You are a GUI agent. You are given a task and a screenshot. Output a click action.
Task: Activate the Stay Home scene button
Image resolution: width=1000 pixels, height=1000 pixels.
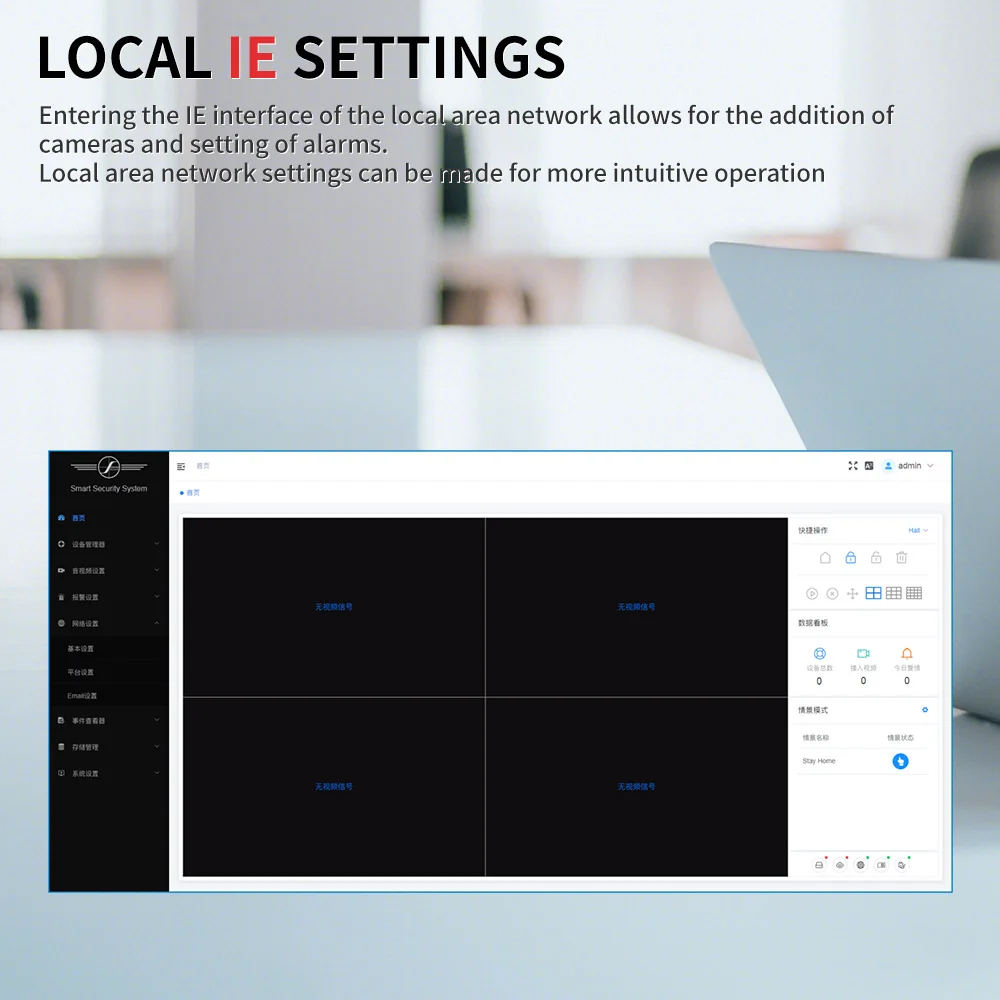click(900, 761)
